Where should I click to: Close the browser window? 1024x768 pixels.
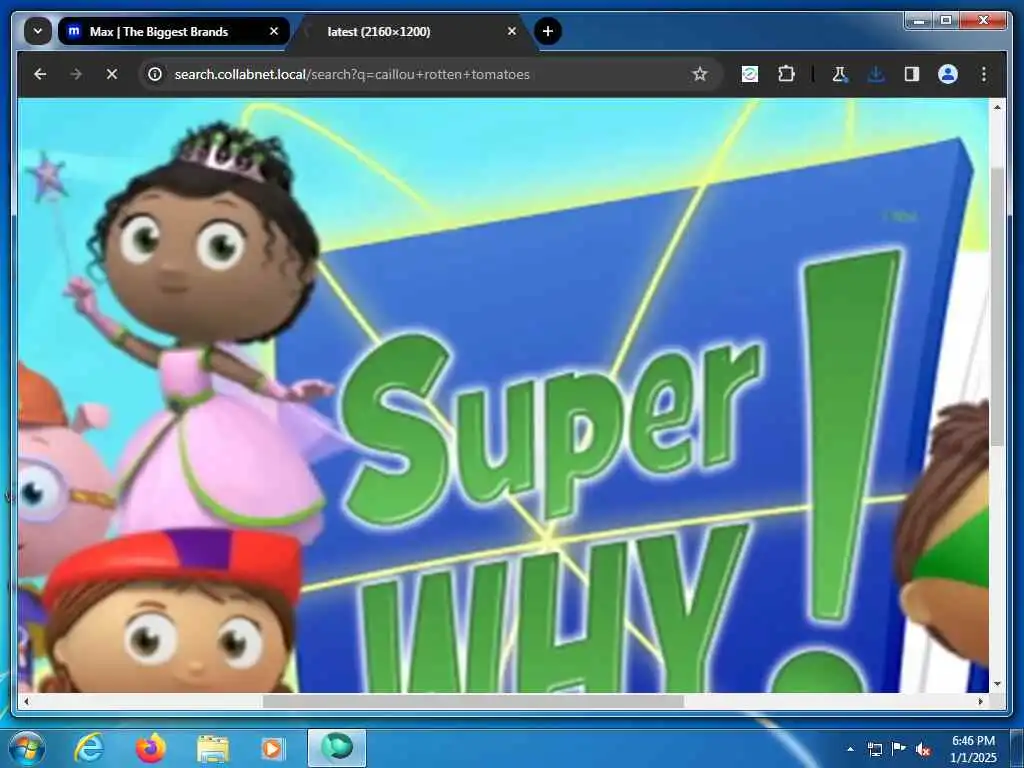pyautogui.click(x=983, y=20)
